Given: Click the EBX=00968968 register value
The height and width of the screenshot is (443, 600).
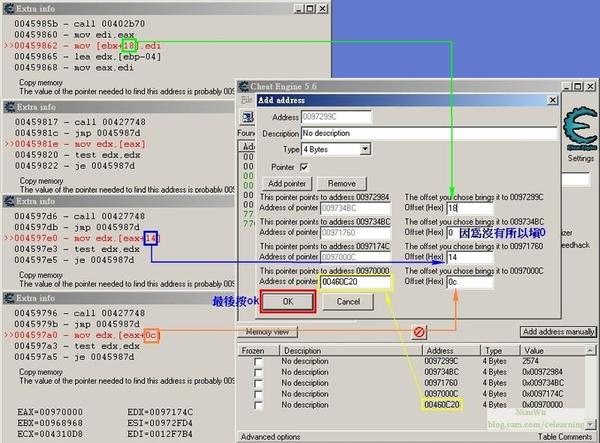Looking at the screenshot, I should (x=50, y=423).
